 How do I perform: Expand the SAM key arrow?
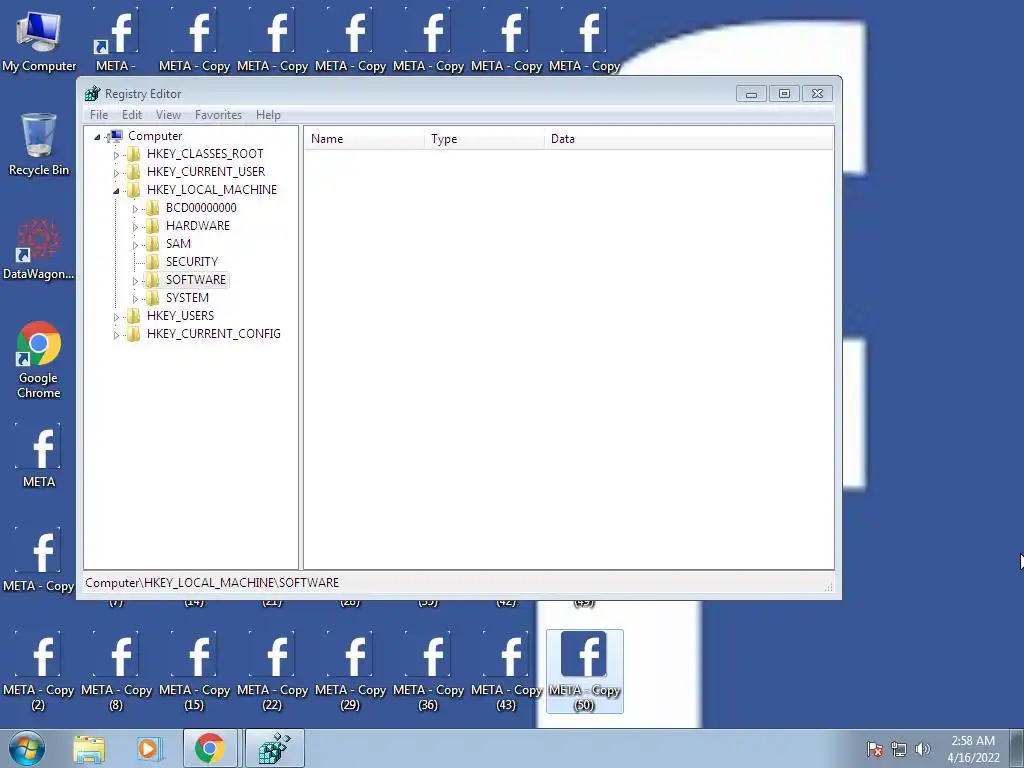click(x=135, y=245)
